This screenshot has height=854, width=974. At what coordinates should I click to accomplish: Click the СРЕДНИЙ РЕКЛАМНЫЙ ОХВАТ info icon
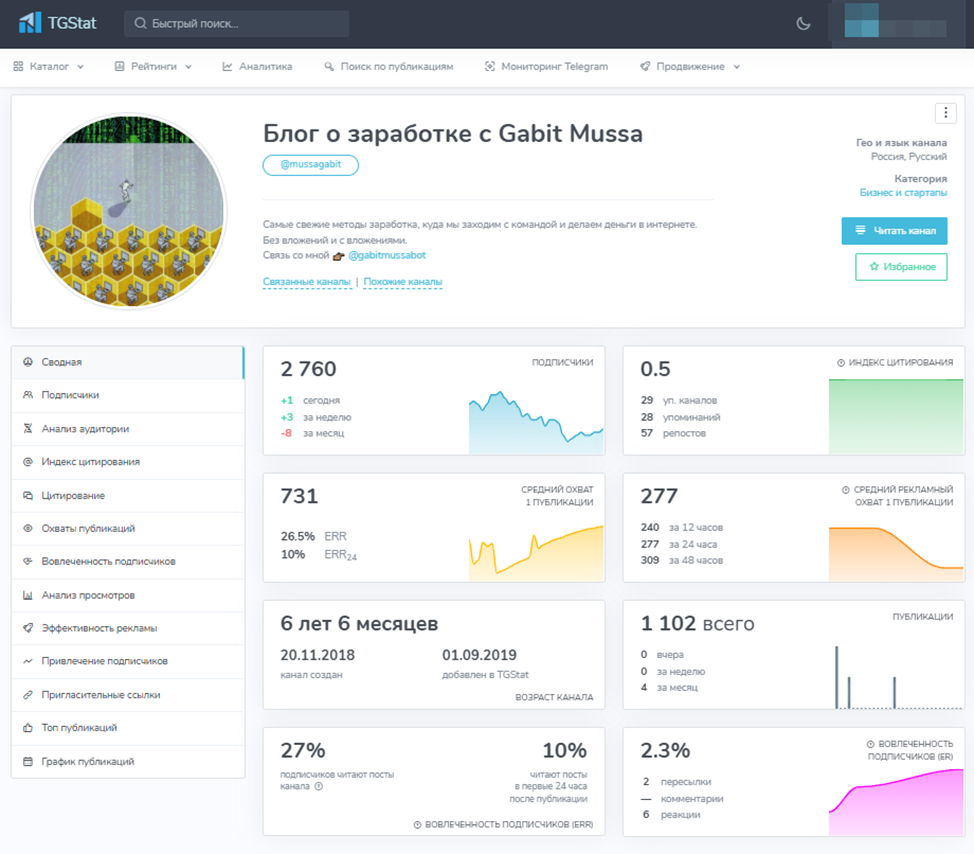(x=845, y=489)
